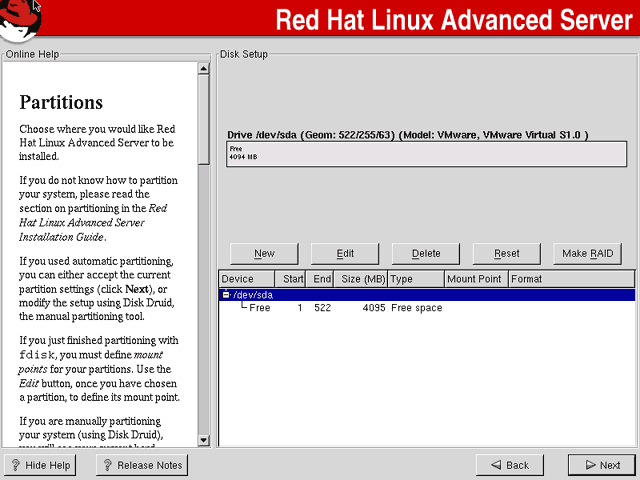Collapse the /dev/sda tree node
Image resolution: width=640 pixels, height=480 pixels.
(226, 294)
